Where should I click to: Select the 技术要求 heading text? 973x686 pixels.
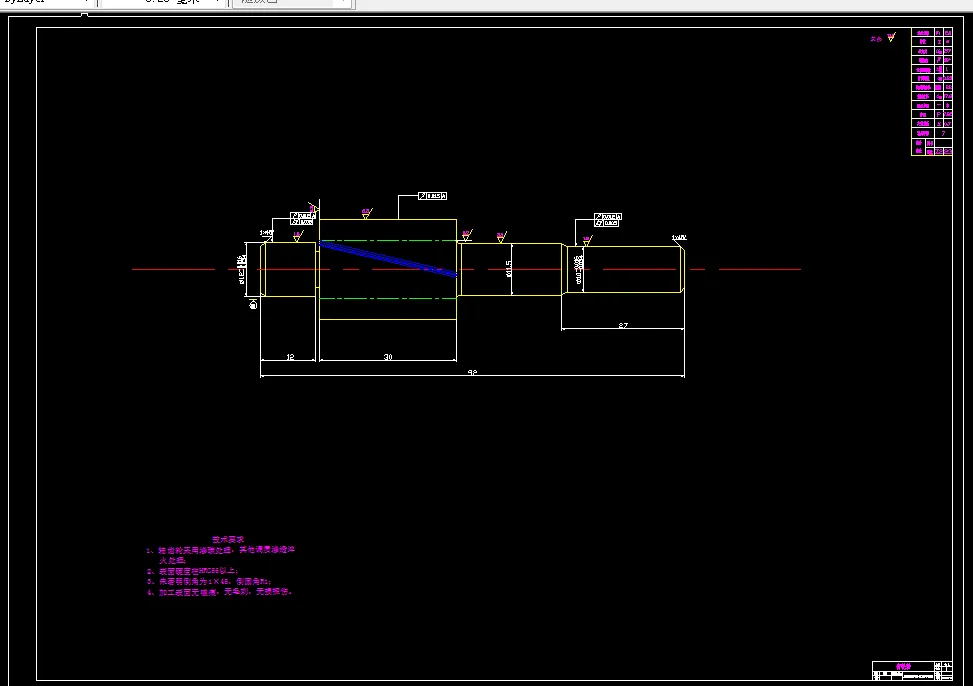pos(228,539)
